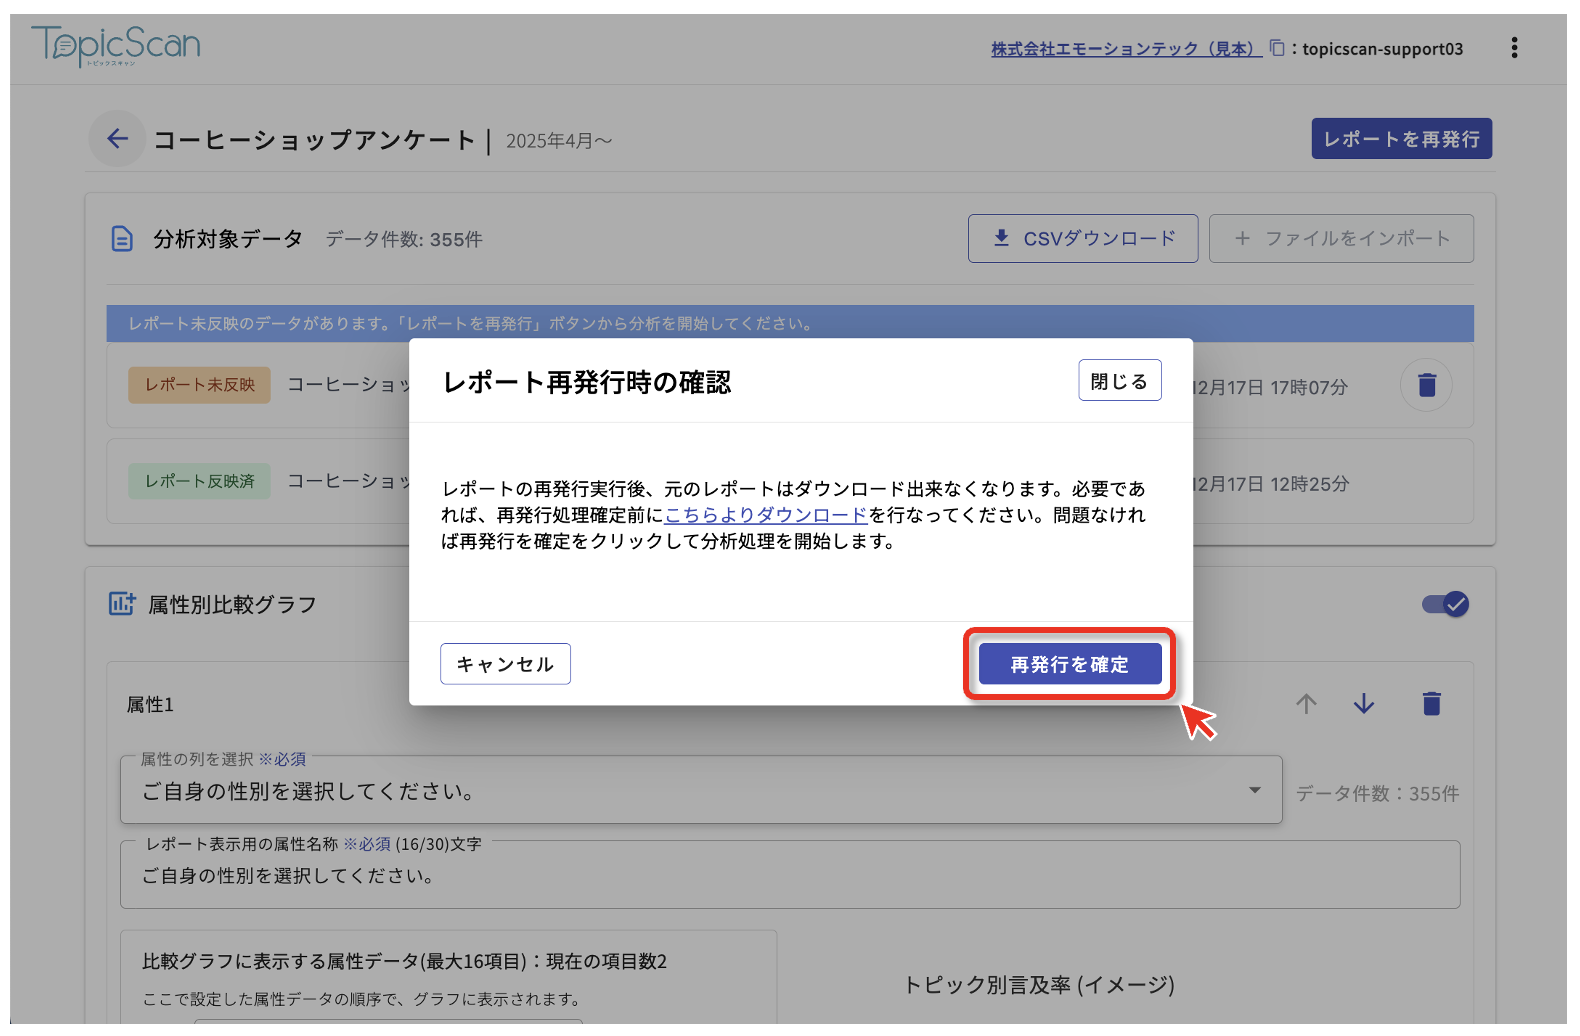Follow the こちらよりダウンロード link

point(766,515)
